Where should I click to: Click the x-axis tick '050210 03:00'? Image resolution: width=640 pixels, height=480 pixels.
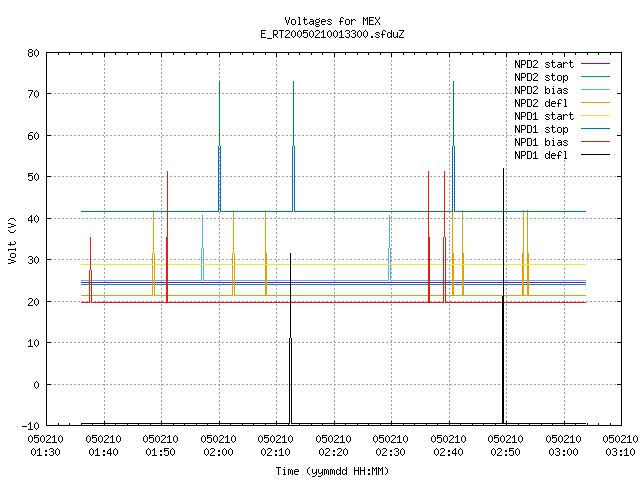point(563,446)
